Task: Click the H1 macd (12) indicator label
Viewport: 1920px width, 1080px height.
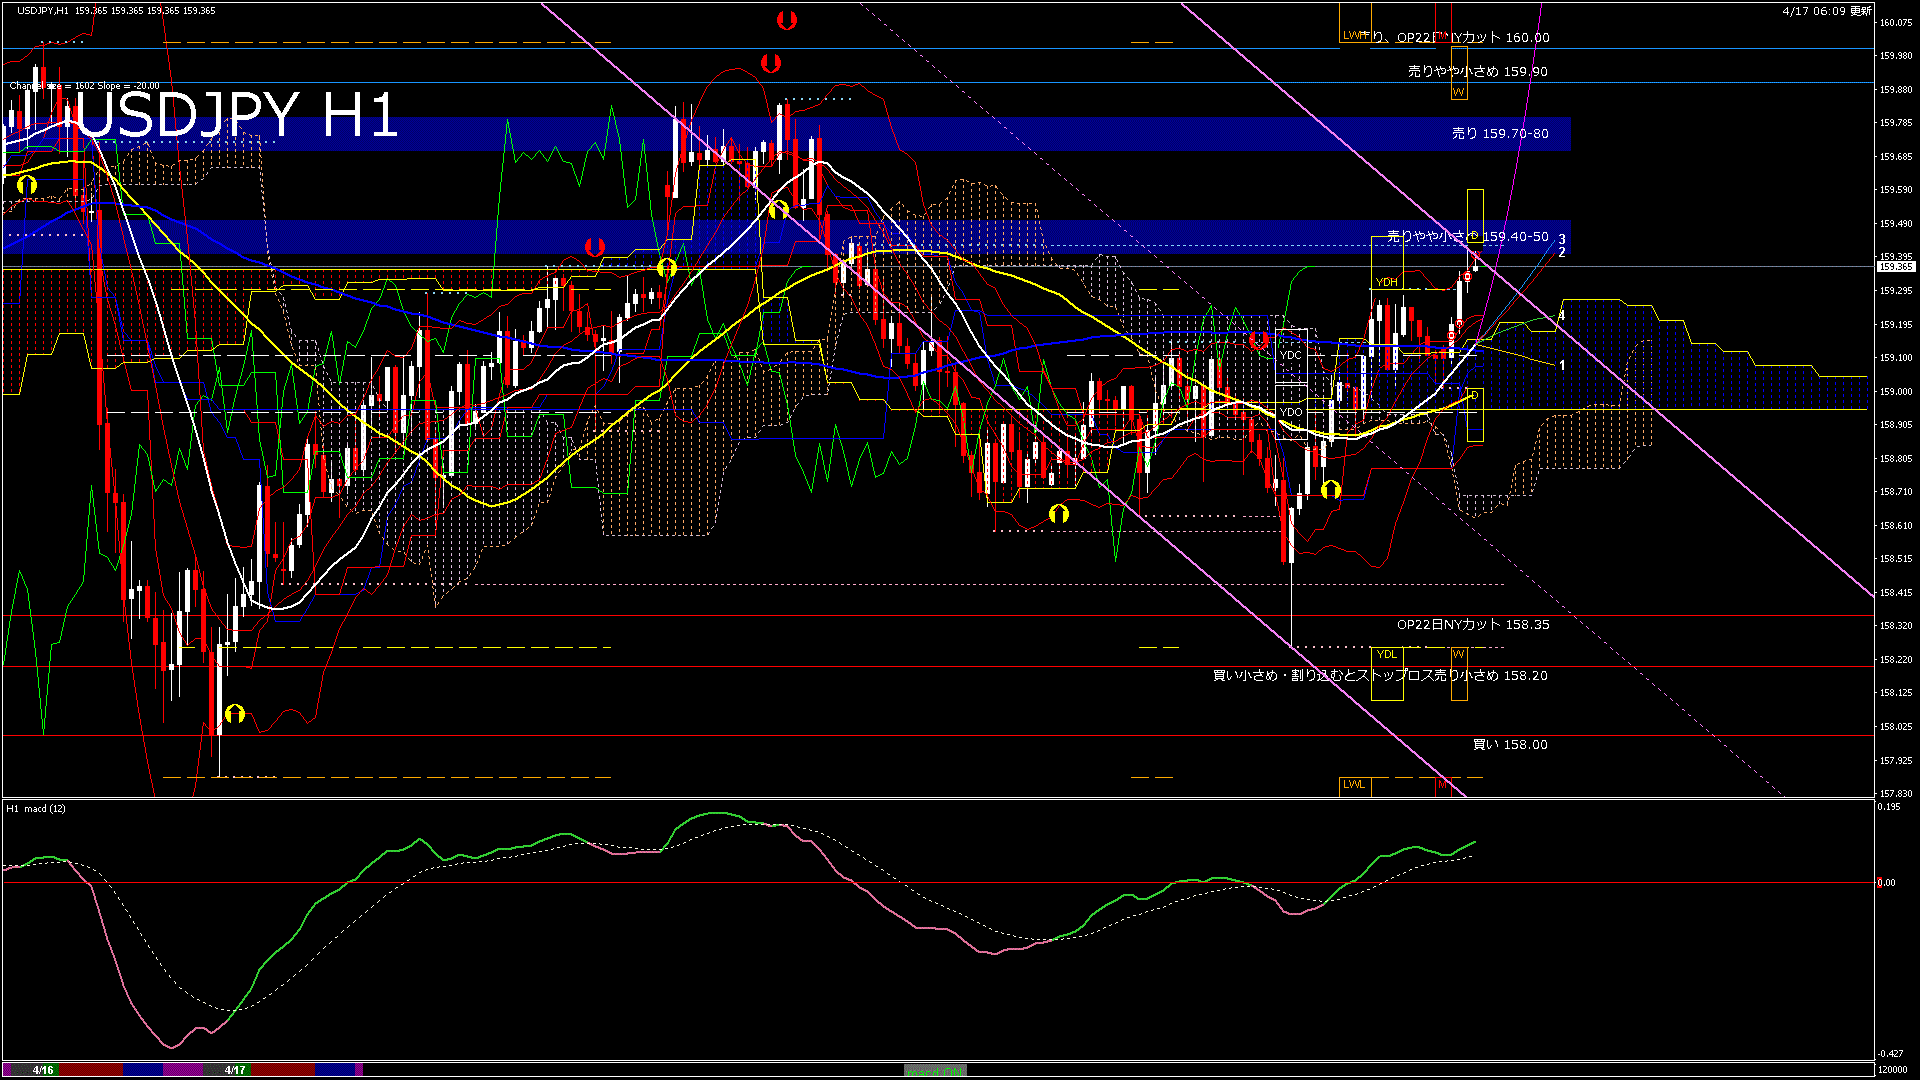Action: (36, 808)
